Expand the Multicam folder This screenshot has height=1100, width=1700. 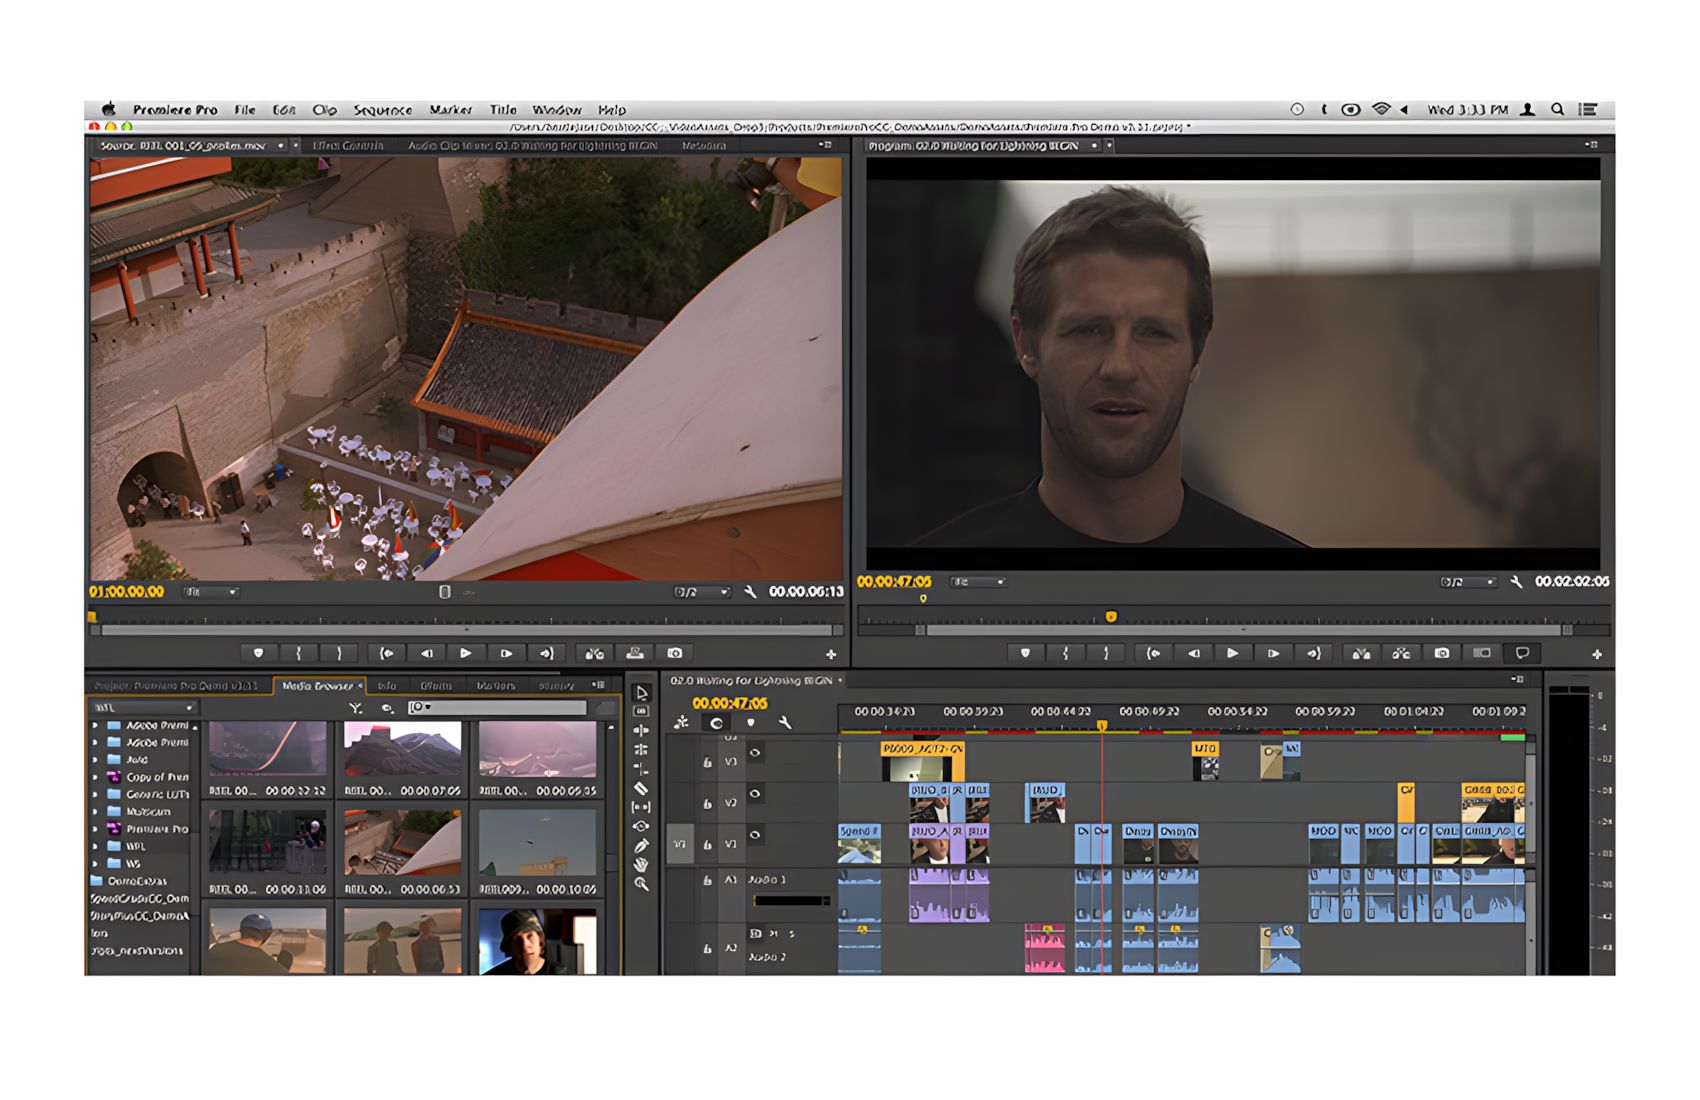pyautogui.click(x=95, y=811)
